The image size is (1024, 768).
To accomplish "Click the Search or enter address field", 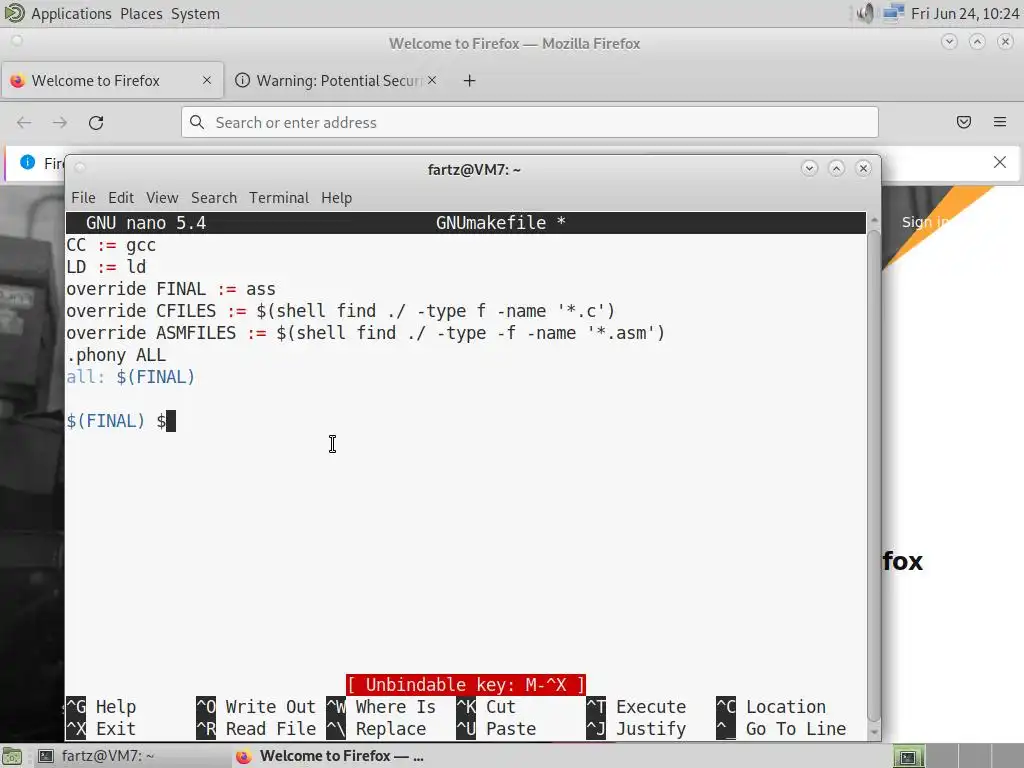I will tap(530, 122).
